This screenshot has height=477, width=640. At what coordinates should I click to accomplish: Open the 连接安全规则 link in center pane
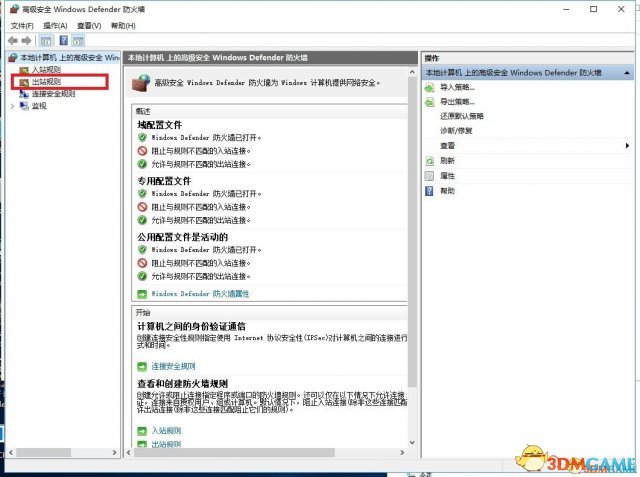[x=173, y=366]
